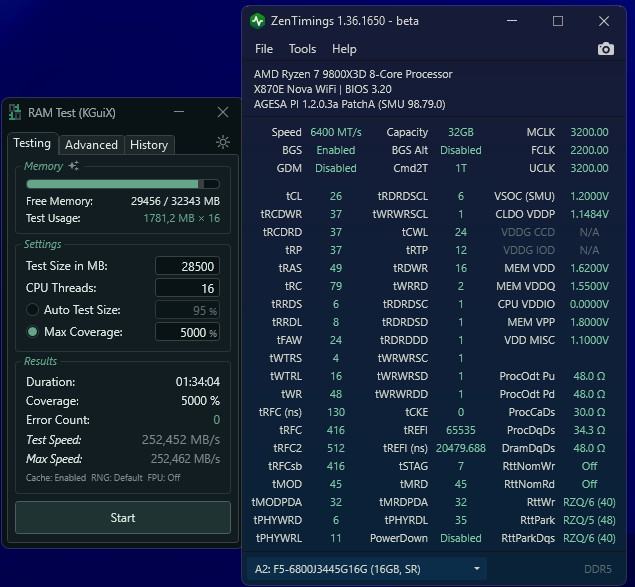Screen dimensions: 635x587
Task: Click the tREFI (ns) value 20479.688
Action: point(461,448)
